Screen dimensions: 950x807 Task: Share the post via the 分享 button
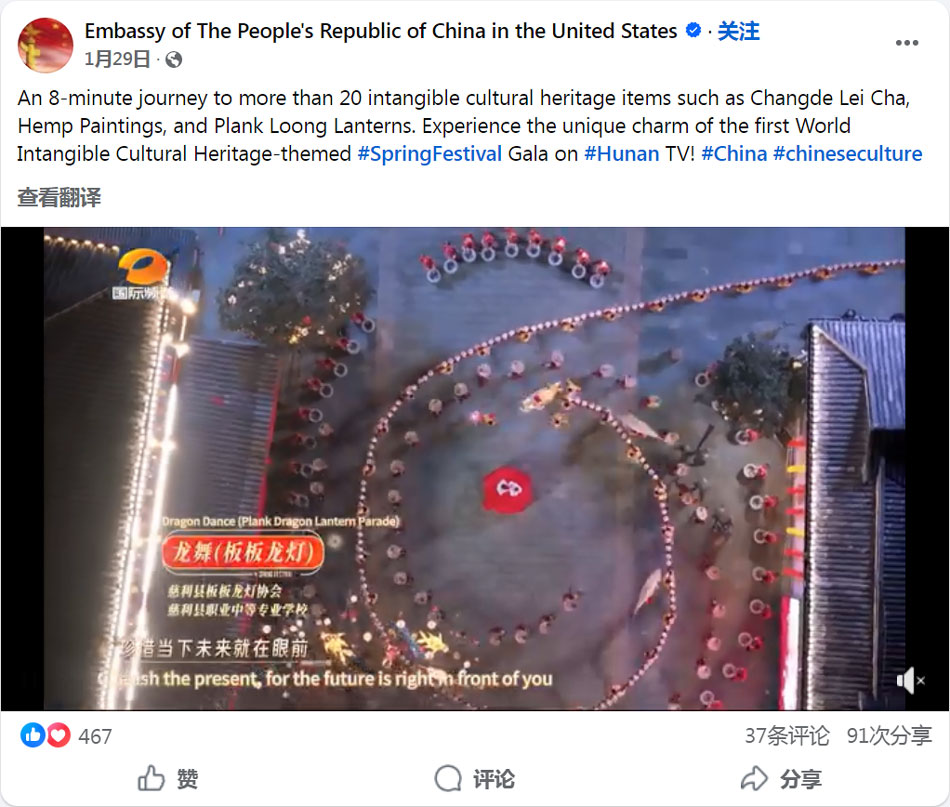click(781, 779)
